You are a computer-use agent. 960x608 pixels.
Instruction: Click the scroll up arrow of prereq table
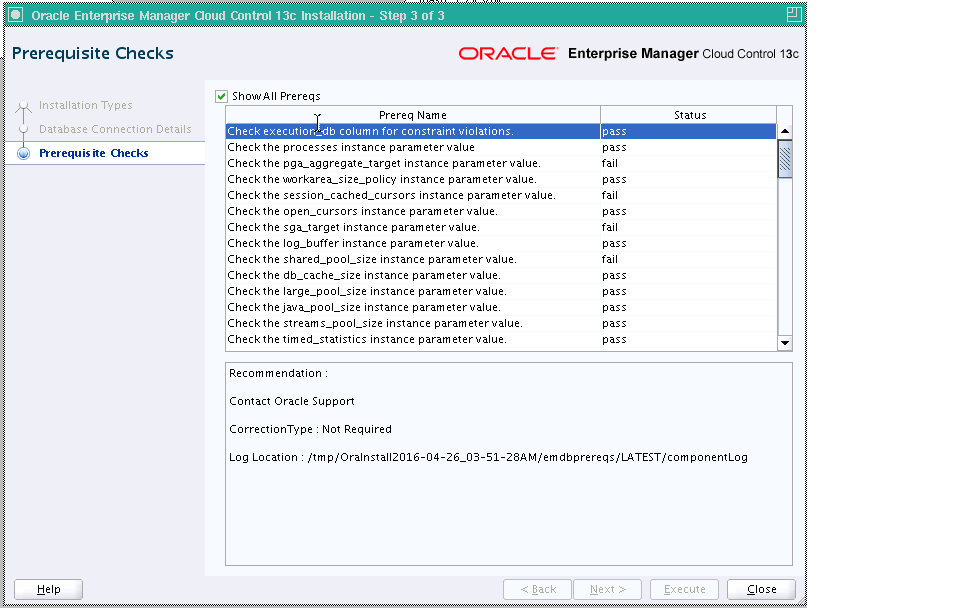(785, 131)
